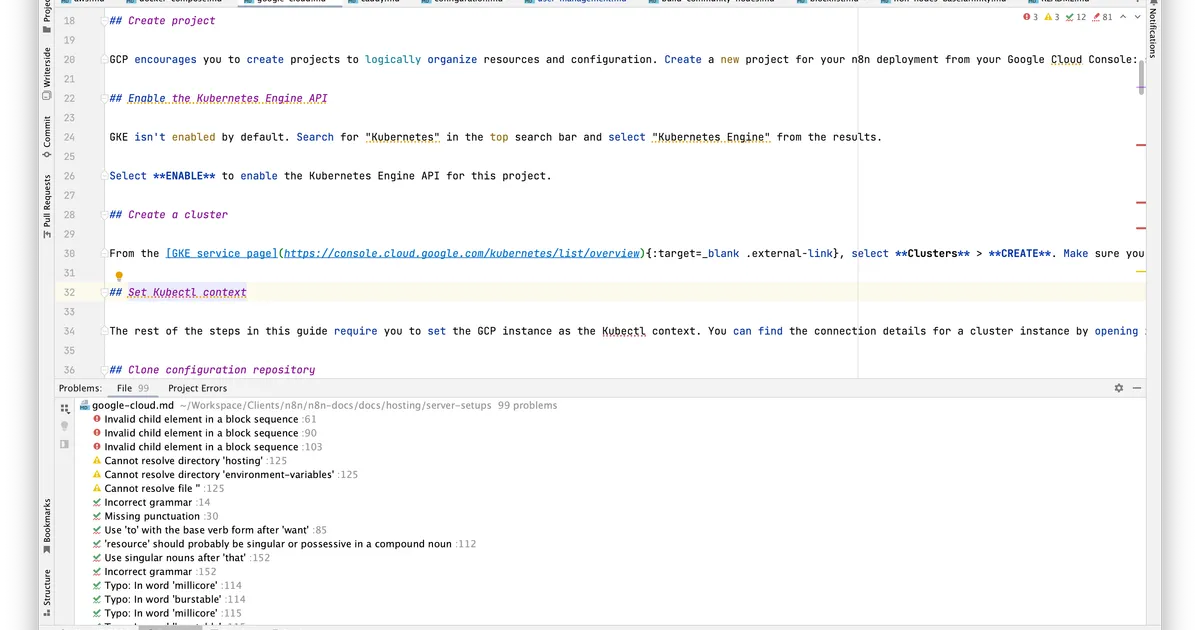This screenshot has height=630, width=1200.
Task: Toggle editor preview in Problems toolbar
Action: tap(66, 444)
